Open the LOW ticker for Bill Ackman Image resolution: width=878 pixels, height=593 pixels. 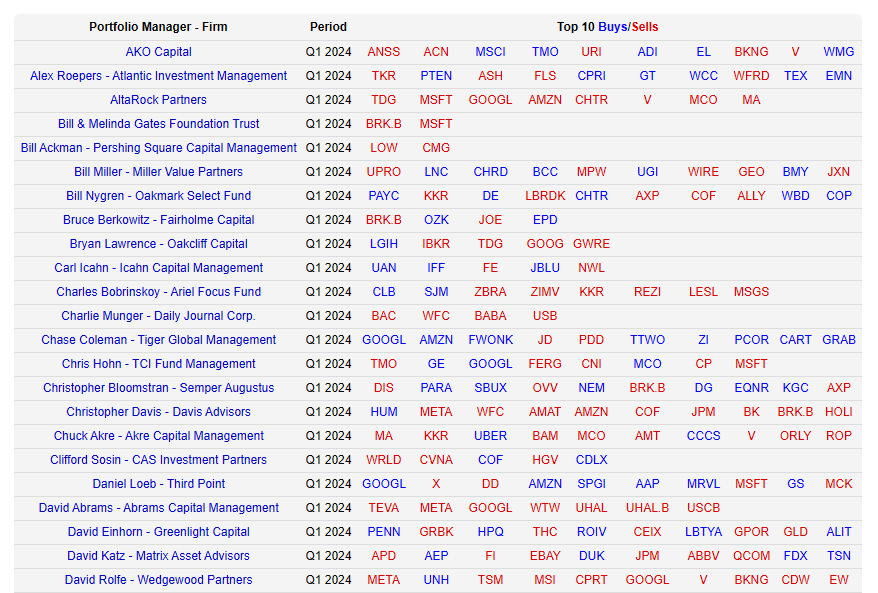coord(383,148)
